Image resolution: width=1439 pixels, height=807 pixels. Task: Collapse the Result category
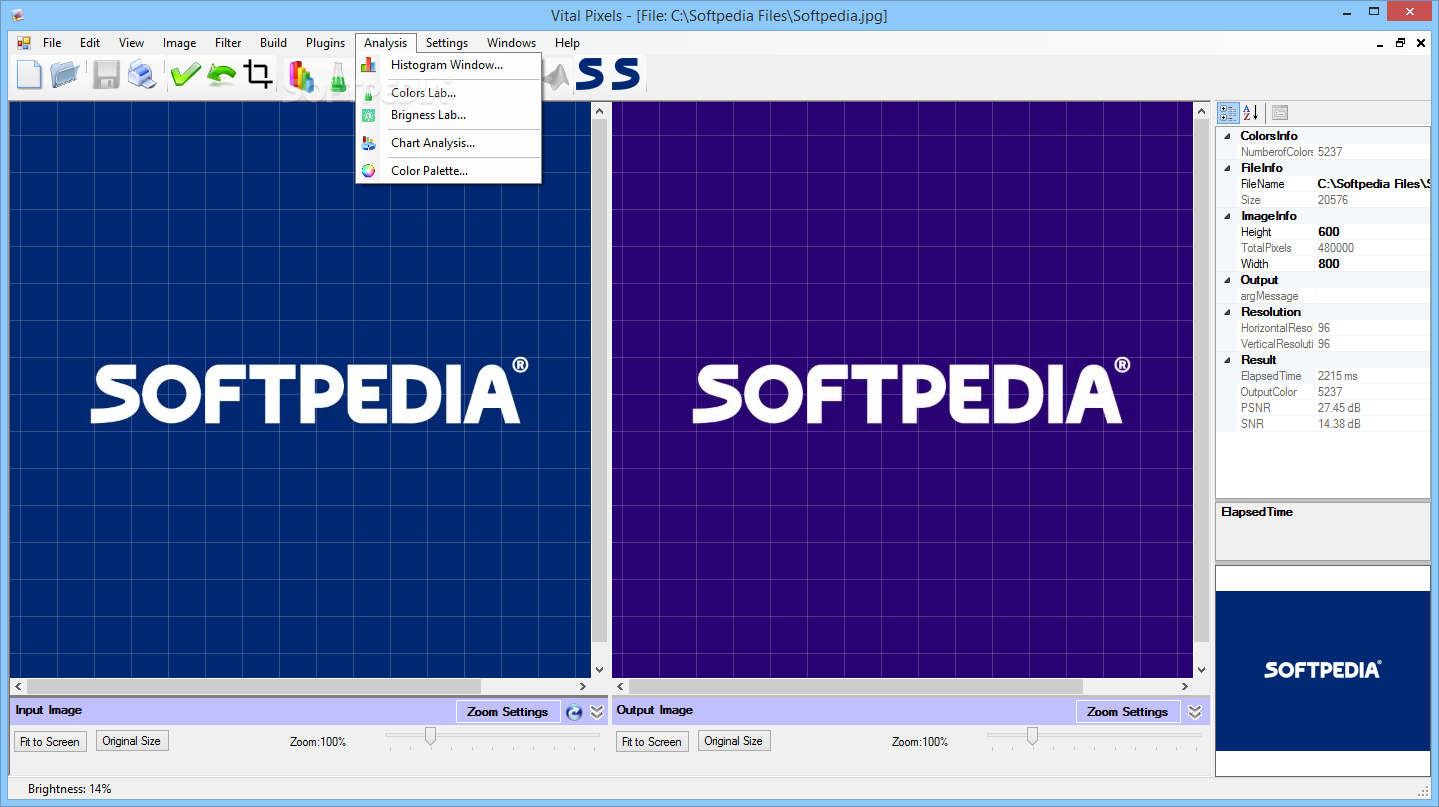(1227, 360)
